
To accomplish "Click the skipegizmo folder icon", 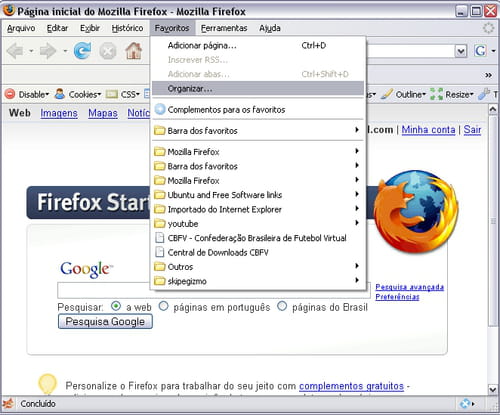I will tap(160, 281).
